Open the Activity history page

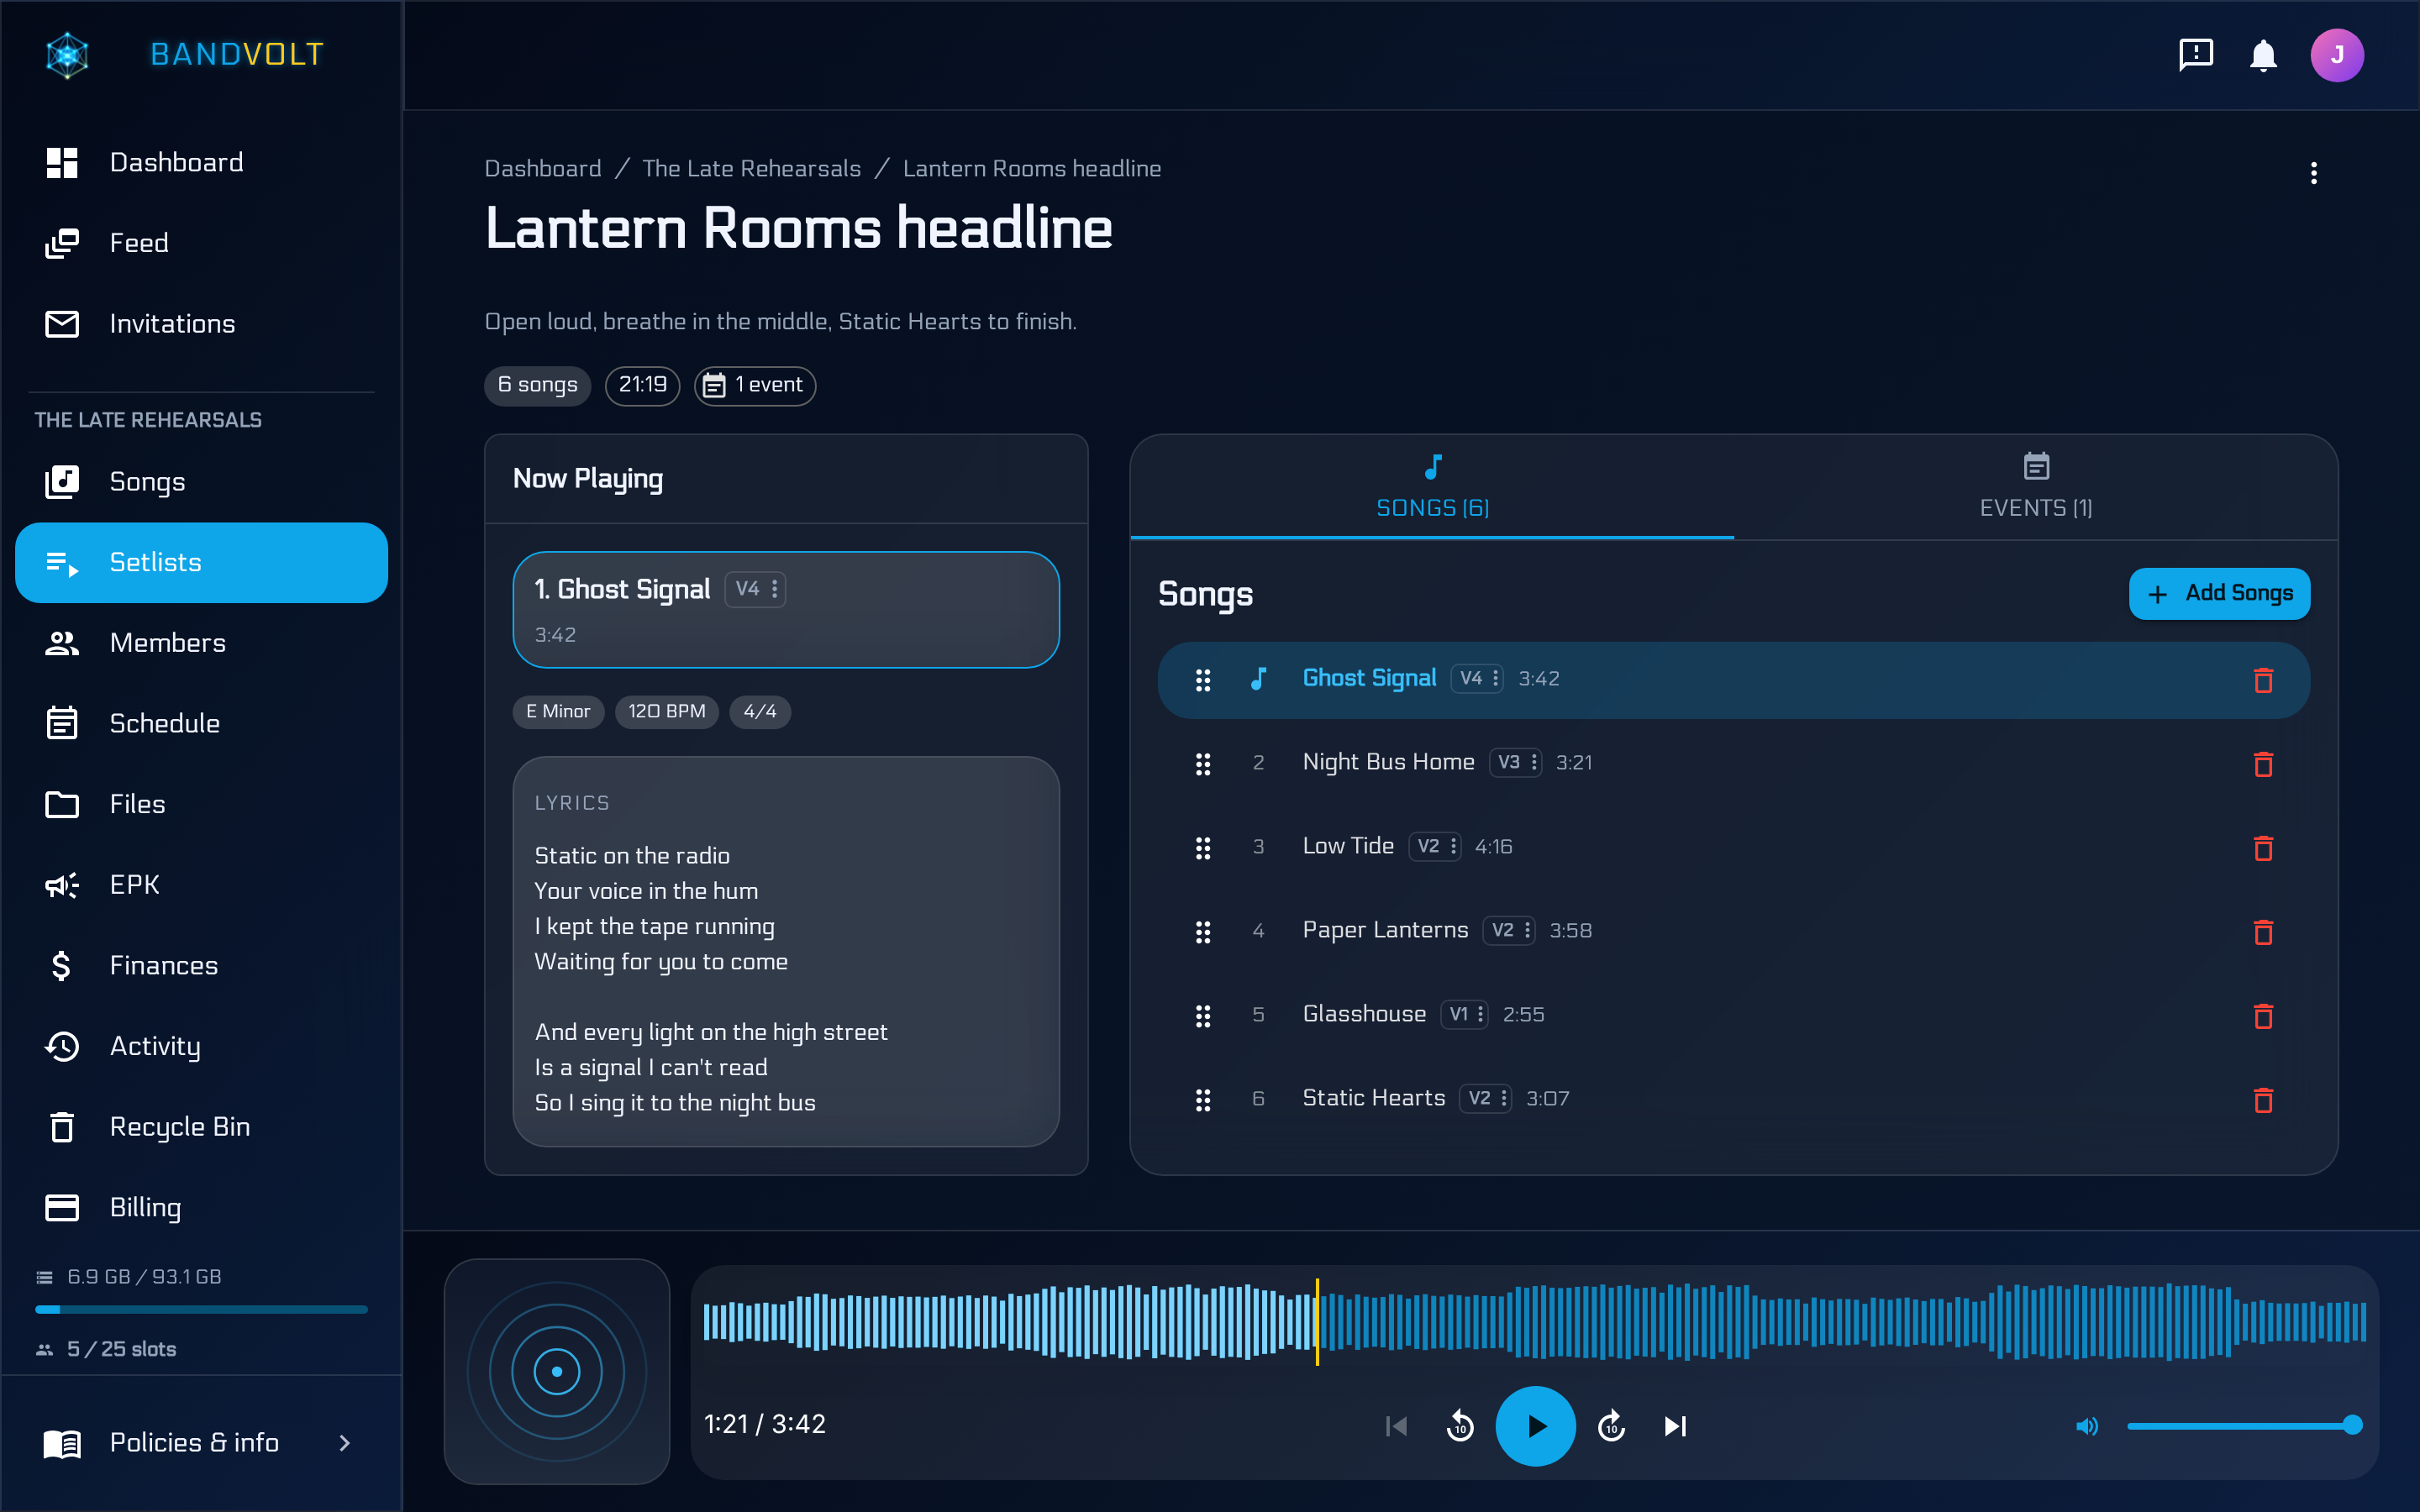201,1046
